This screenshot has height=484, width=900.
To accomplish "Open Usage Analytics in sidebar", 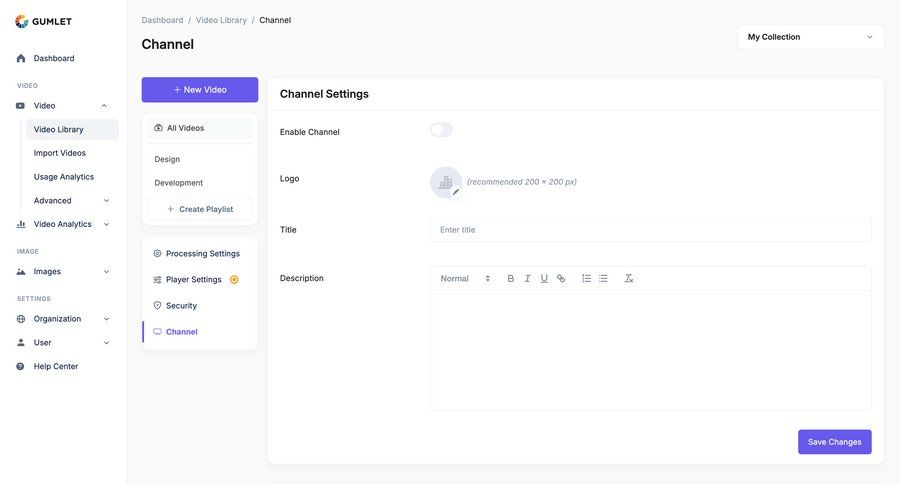I will click(64, 177).
